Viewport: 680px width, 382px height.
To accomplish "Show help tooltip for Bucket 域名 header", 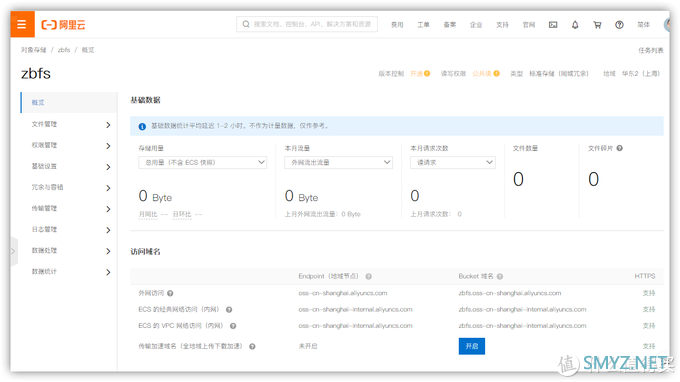I will pyautogui.click(x=500, y=277).
